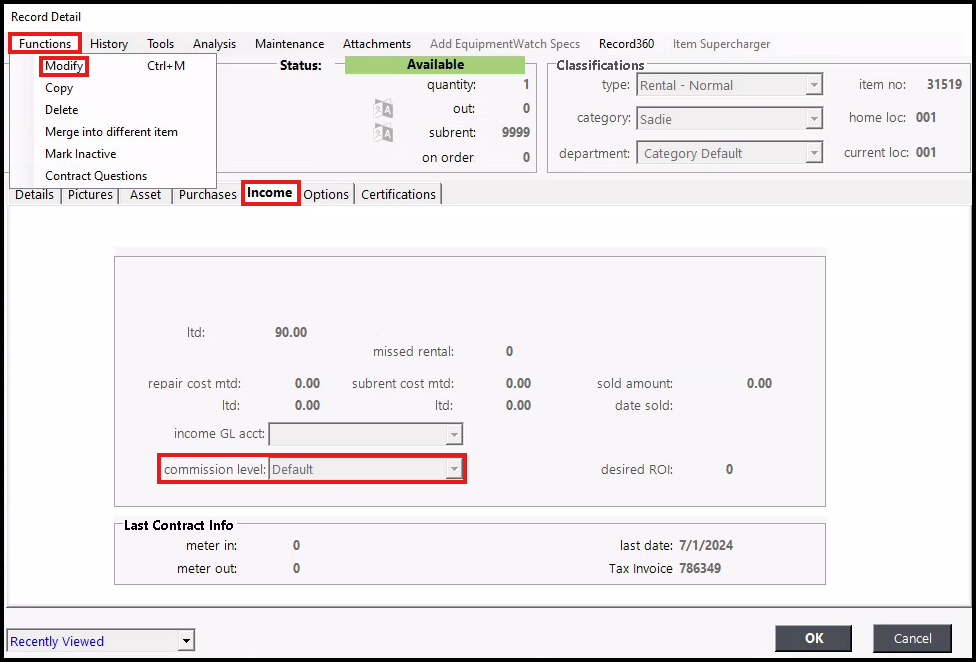Choose Modify from the Functions menu
The width and height of the screenshot is (976, 662).
[x=64, y=66]
